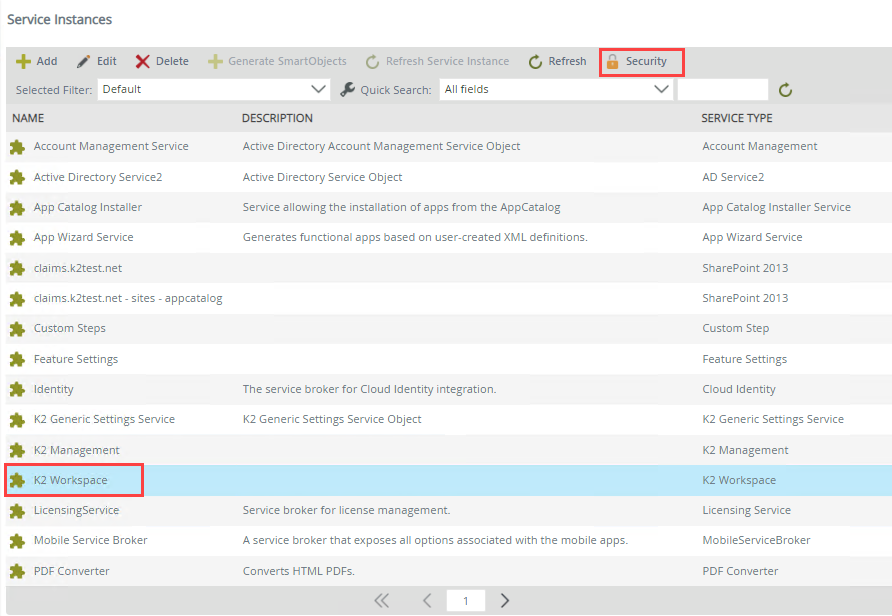
Task: Click the App Wizard Service puzzle icon
Action: [x=17, y=238]
